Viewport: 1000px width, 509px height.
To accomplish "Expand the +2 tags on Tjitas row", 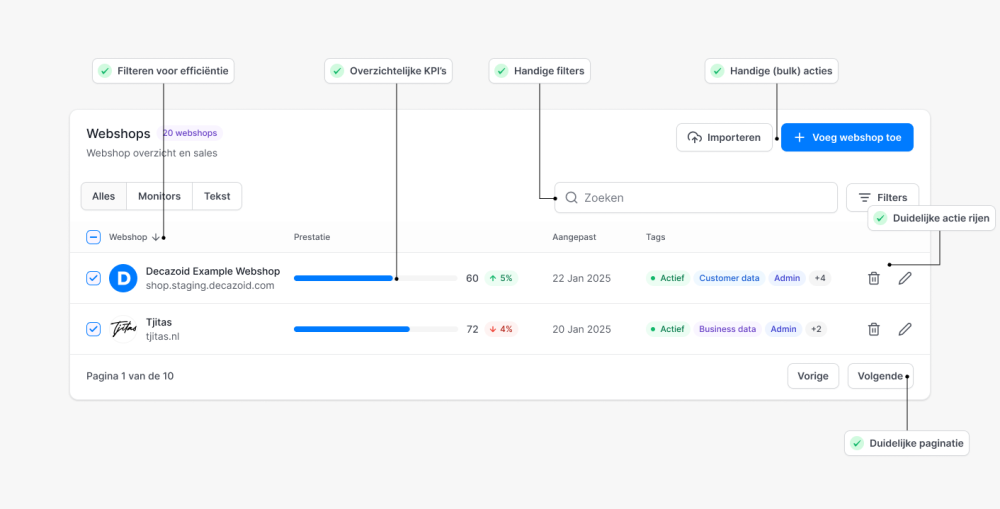I will click(x=816, y=329).
